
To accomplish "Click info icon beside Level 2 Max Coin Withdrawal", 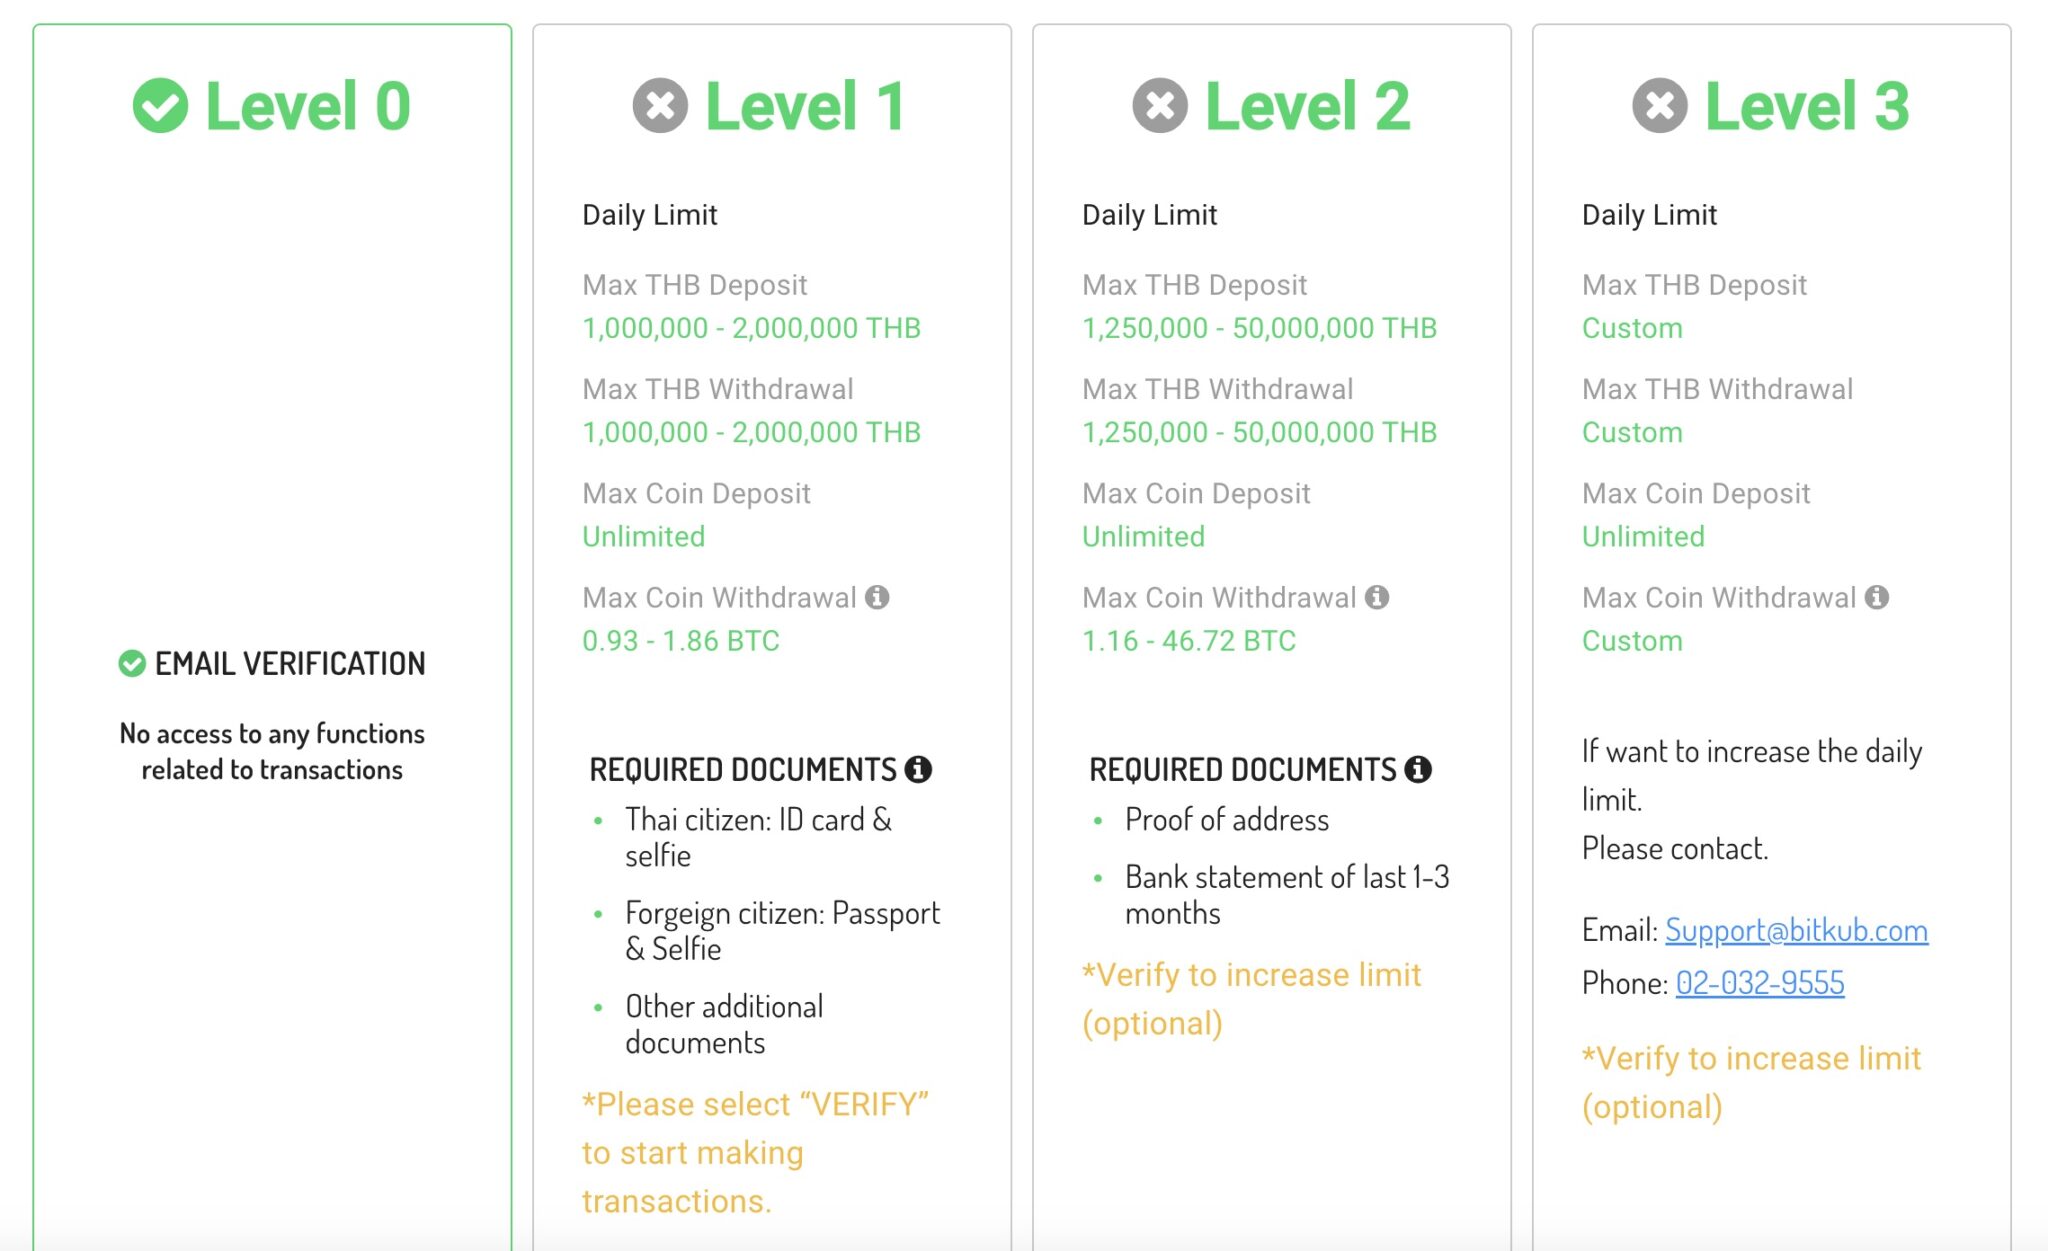I will pos(1377,597).
